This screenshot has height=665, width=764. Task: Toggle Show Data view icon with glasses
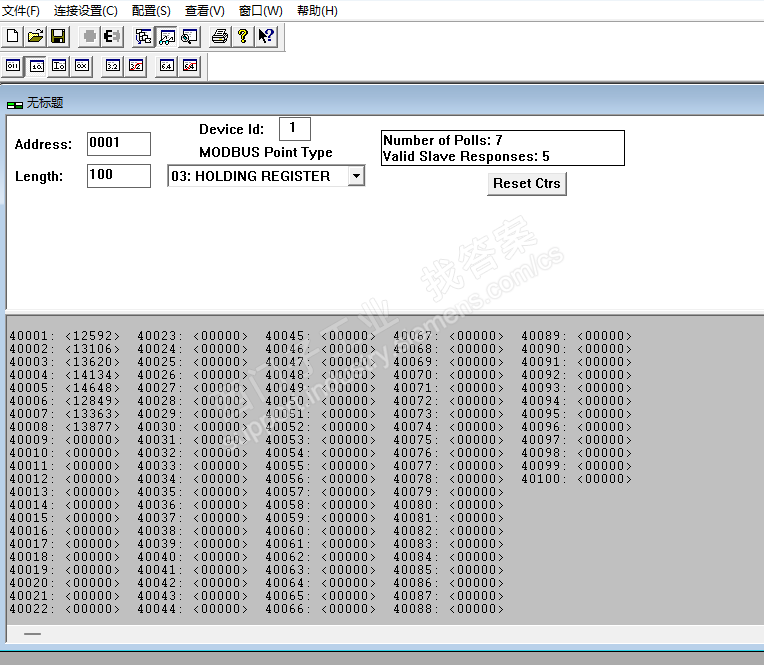click(x=167, y=37)
